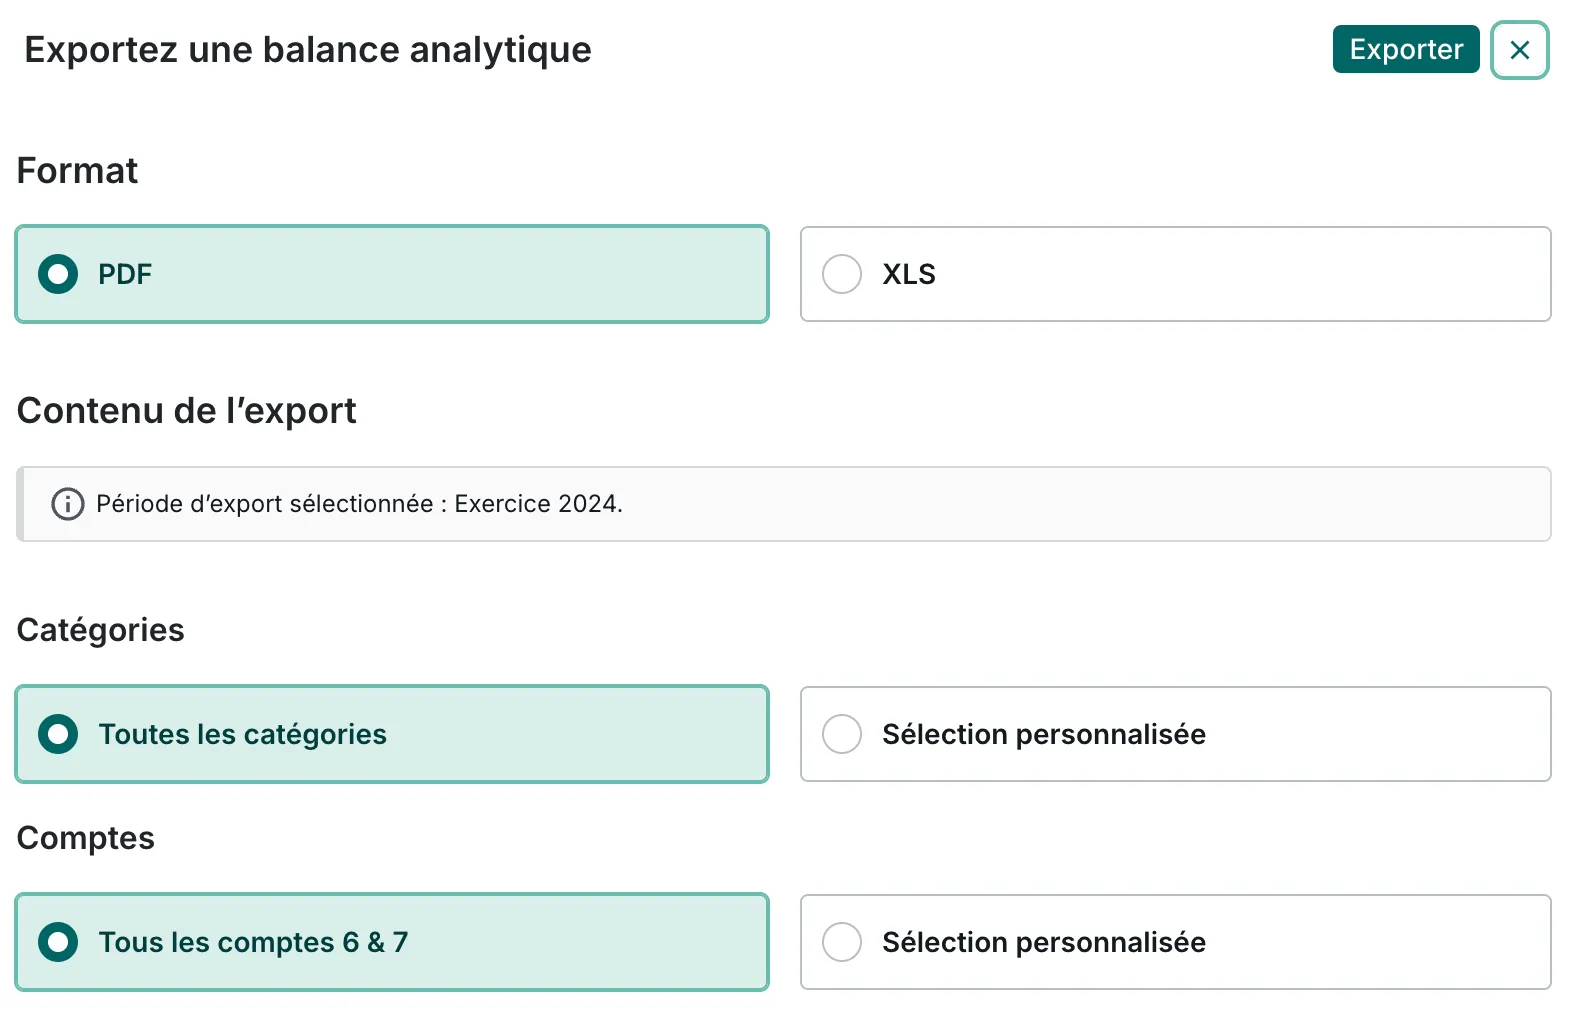Click the info icon beside Période d'export
The image size is (1582, 1022).
67,504
